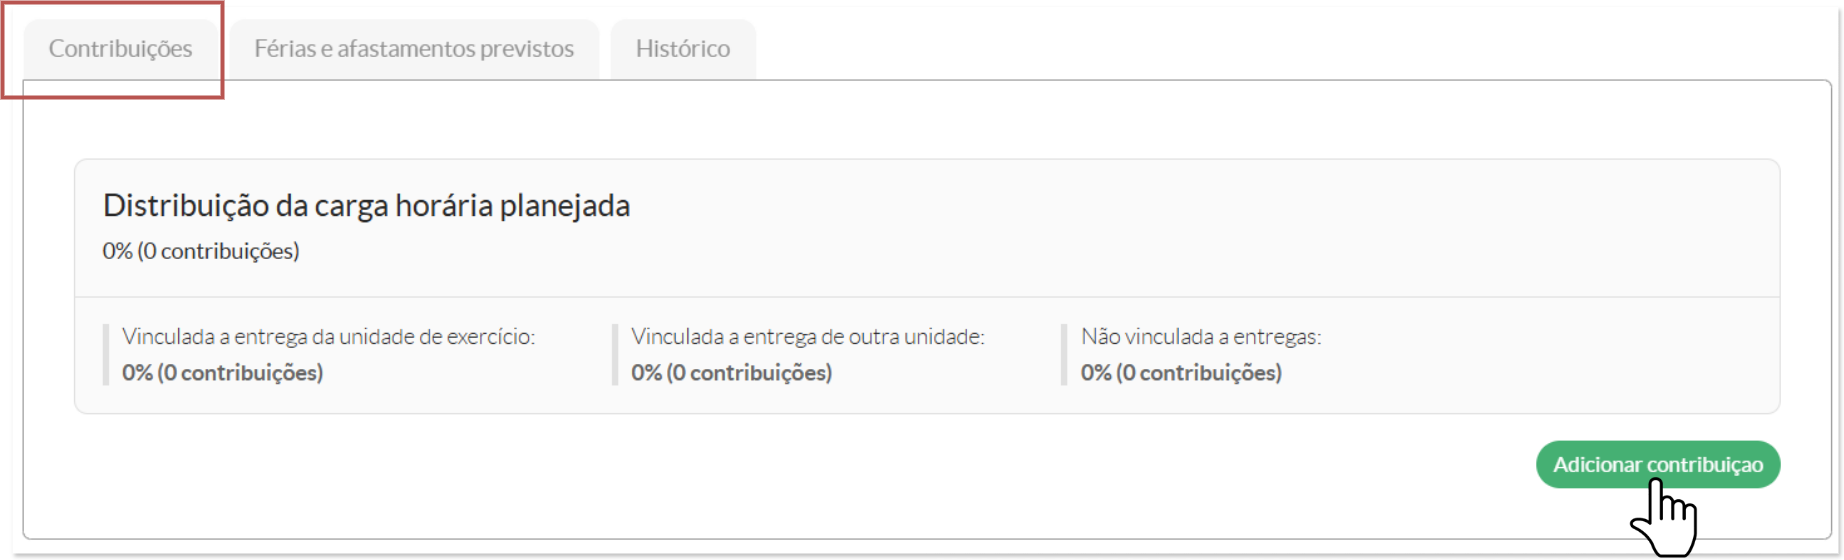Screen dimensions: 1844x560
Task: Click the gray bar beside unidade de exercício
Action: pos(105,354)
